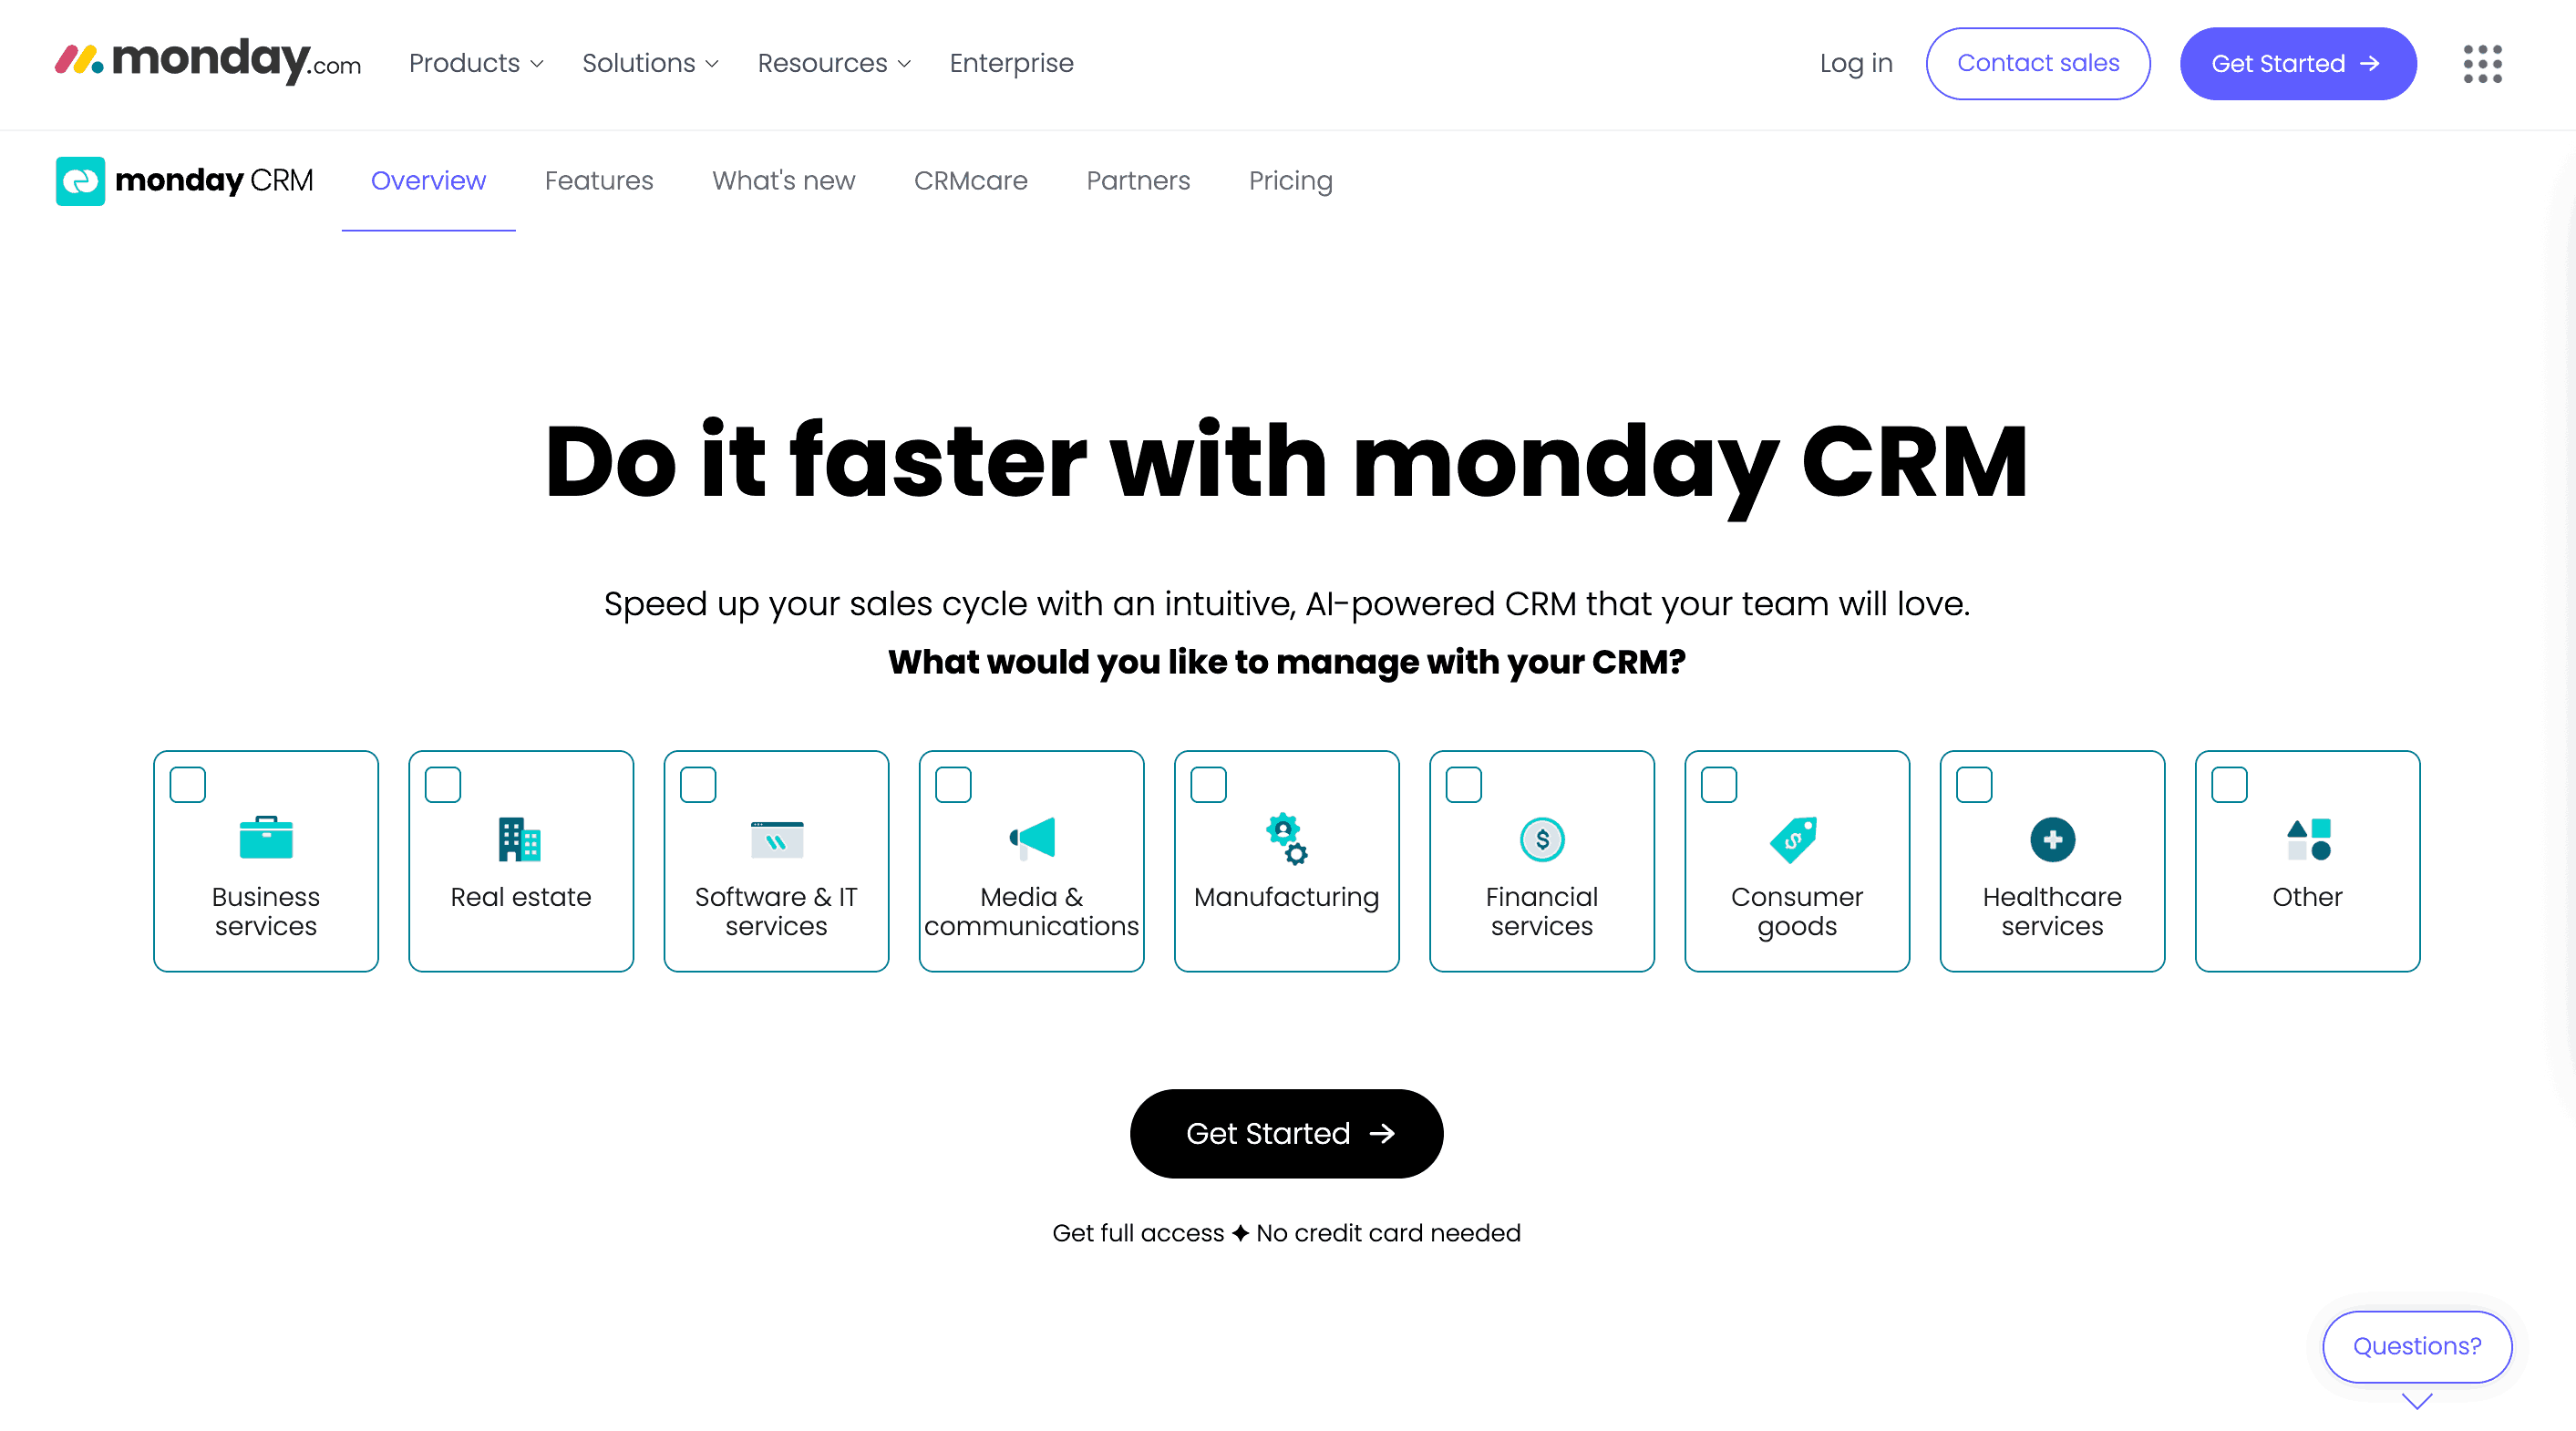Open the nine-dot apps grid icon
The width and height of the screenshot is (2576, 1431).
[x=2482, y=64]
